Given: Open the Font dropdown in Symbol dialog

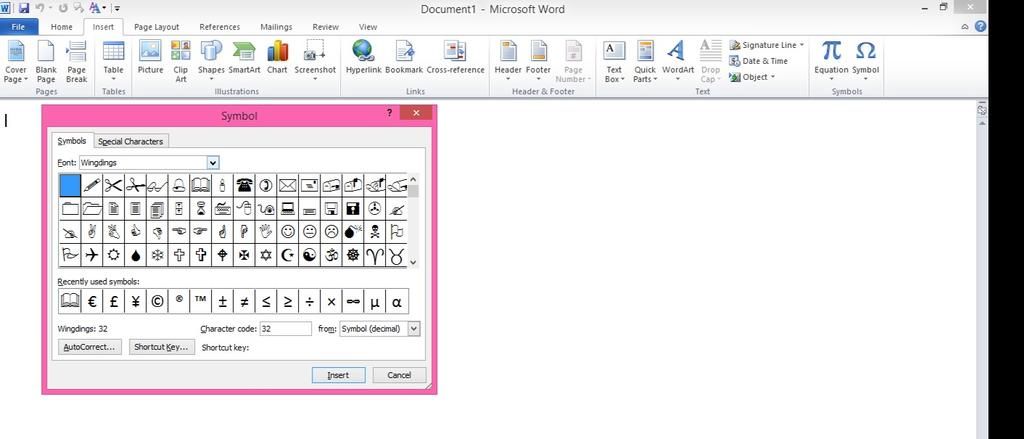Looking at the screenshot, I should tap(213, 163).
